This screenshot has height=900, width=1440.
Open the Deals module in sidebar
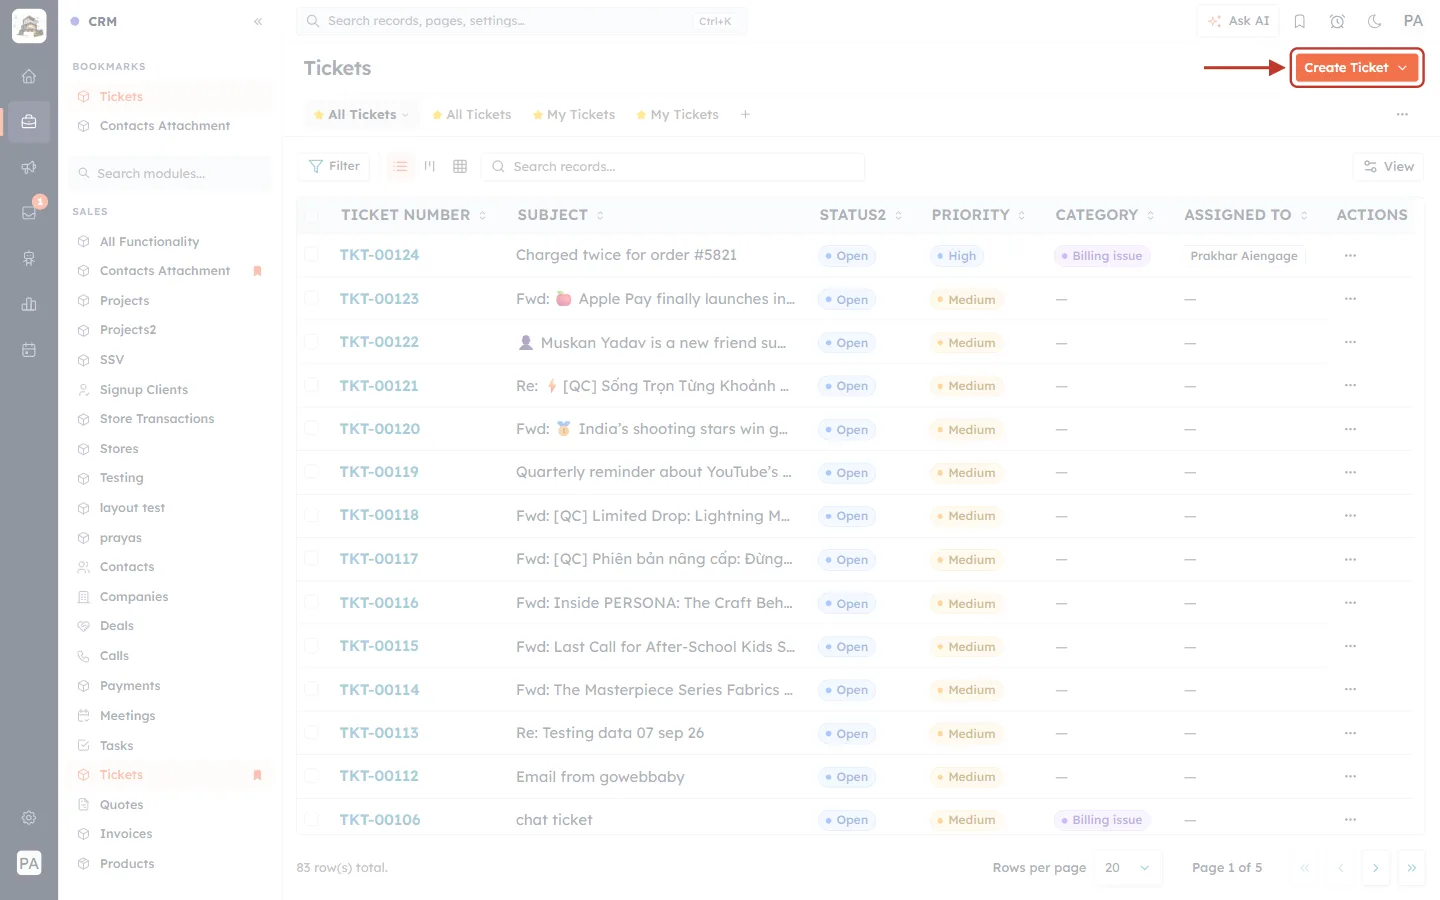pyautogui.click(x=117, y=626)
